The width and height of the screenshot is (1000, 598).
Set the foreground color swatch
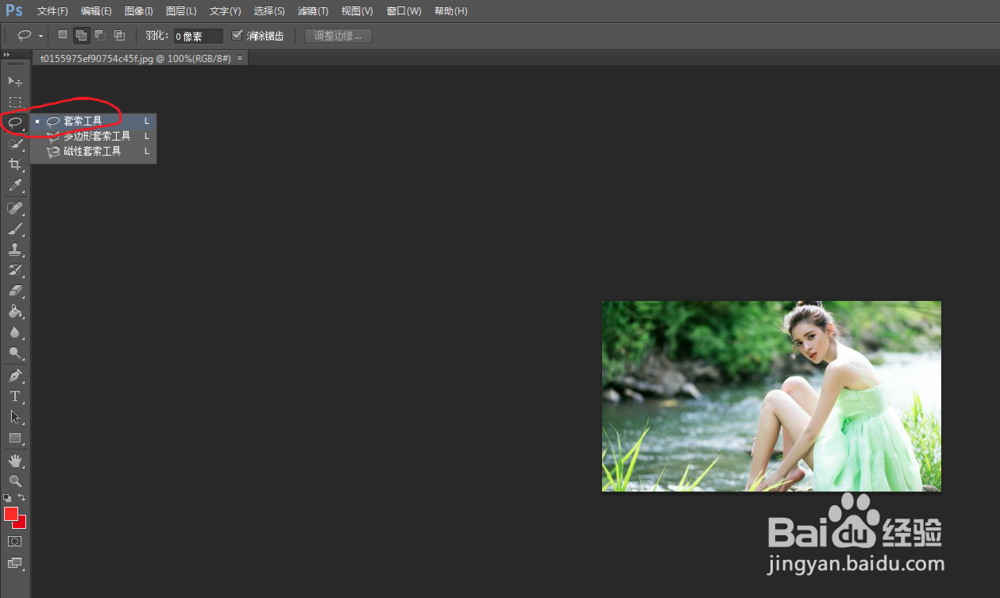point(11,514)
